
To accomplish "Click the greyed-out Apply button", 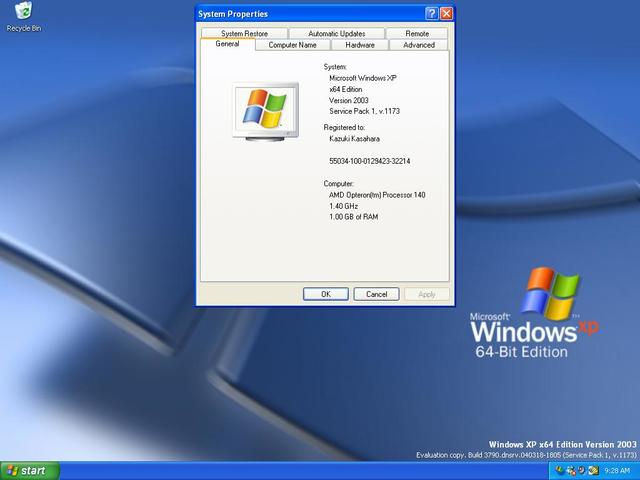I will [427, 294].
